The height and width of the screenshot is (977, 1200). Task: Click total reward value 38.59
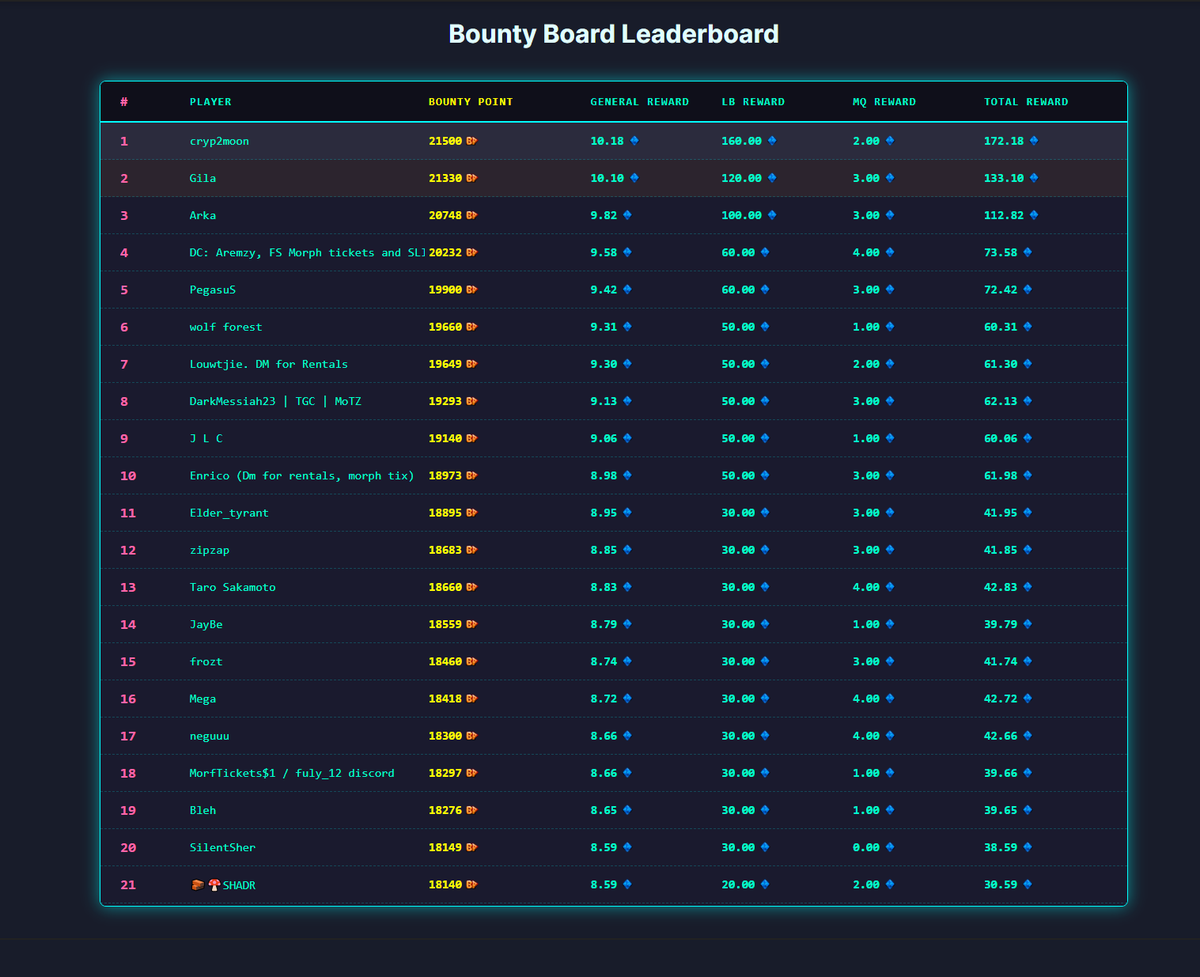pos(1001,847)
